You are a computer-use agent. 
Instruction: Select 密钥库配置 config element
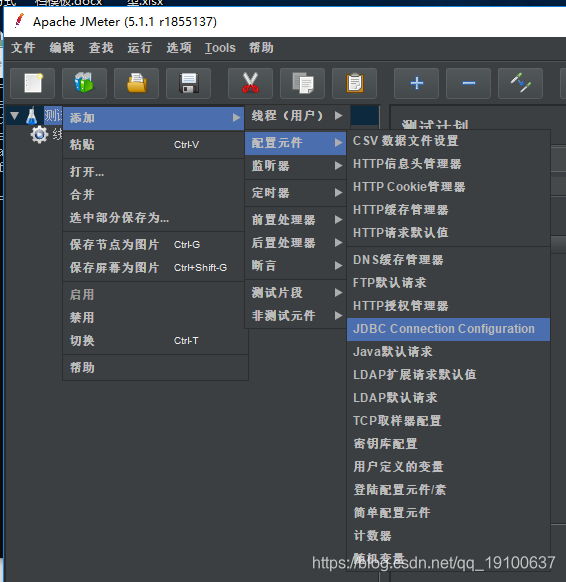[x=448, y=444]
